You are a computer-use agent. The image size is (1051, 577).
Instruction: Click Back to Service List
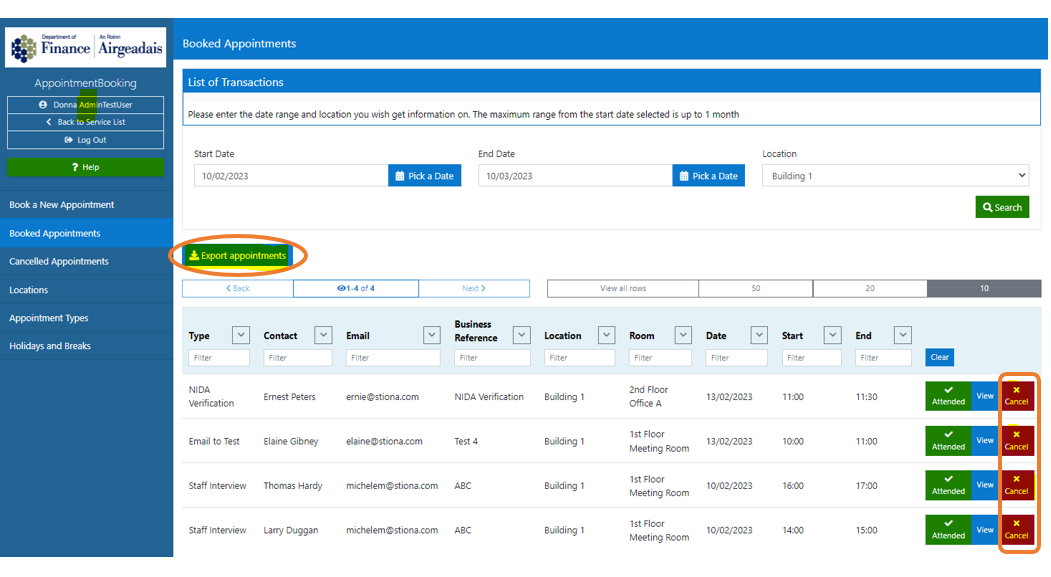(x=85, y=122)
